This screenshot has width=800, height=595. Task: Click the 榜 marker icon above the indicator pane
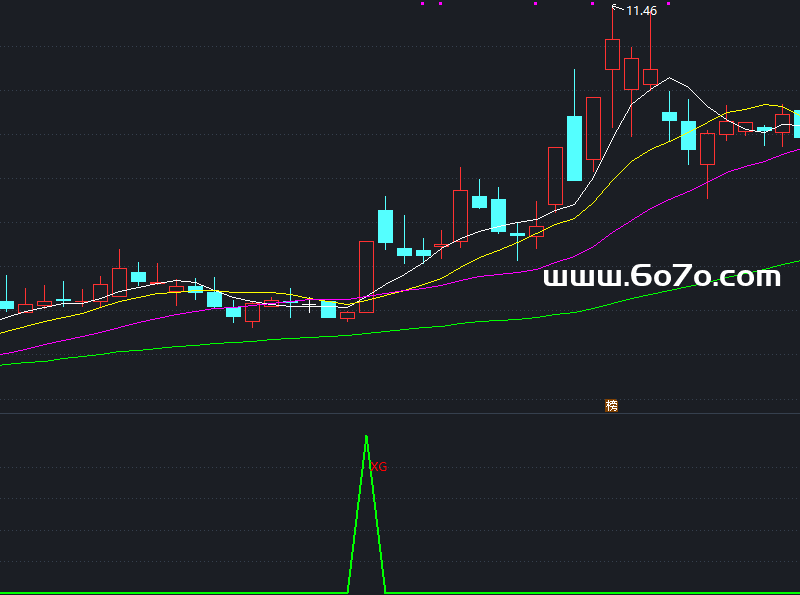611,405
